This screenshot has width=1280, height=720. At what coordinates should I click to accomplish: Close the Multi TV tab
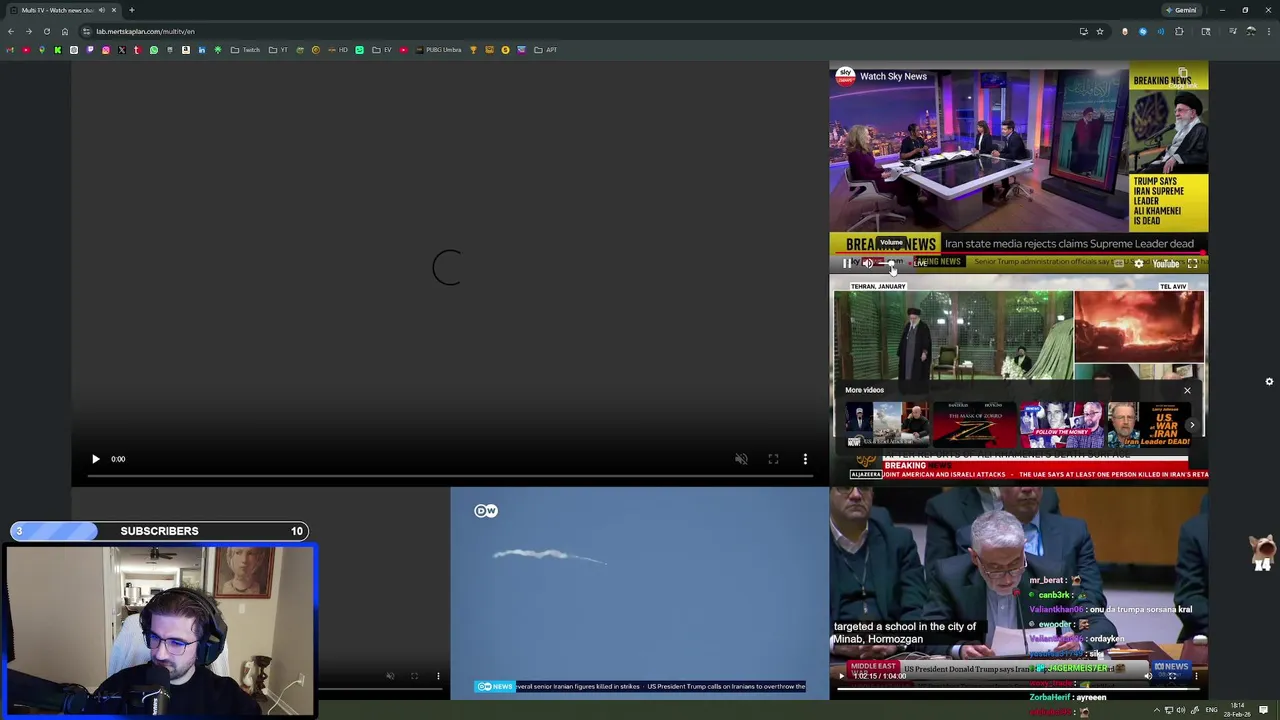114,10
